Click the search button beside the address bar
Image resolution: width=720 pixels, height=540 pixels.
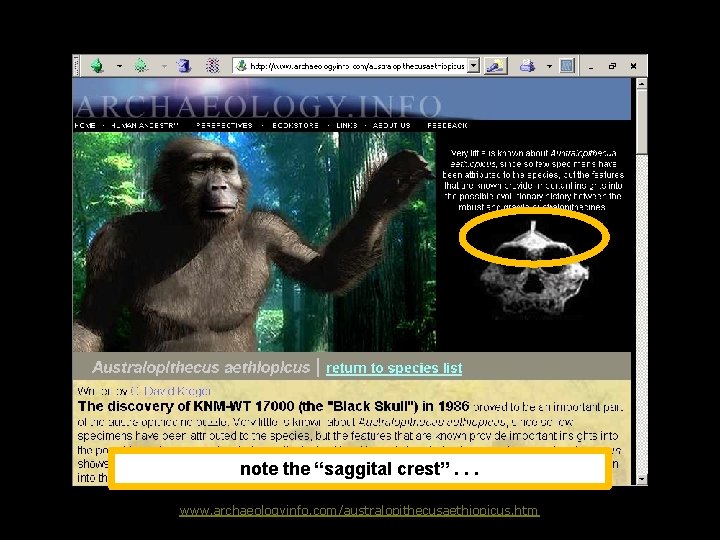496,66
